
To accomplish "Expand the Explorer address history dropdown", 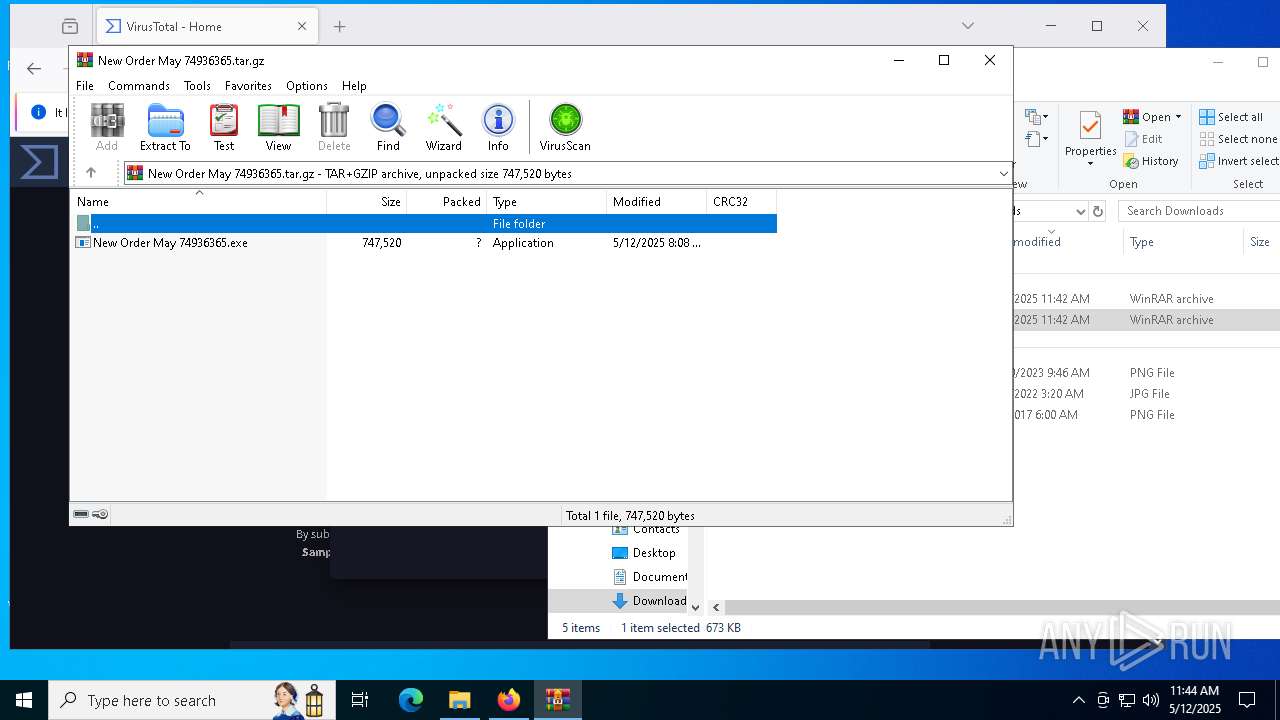I will [1080, 211].
